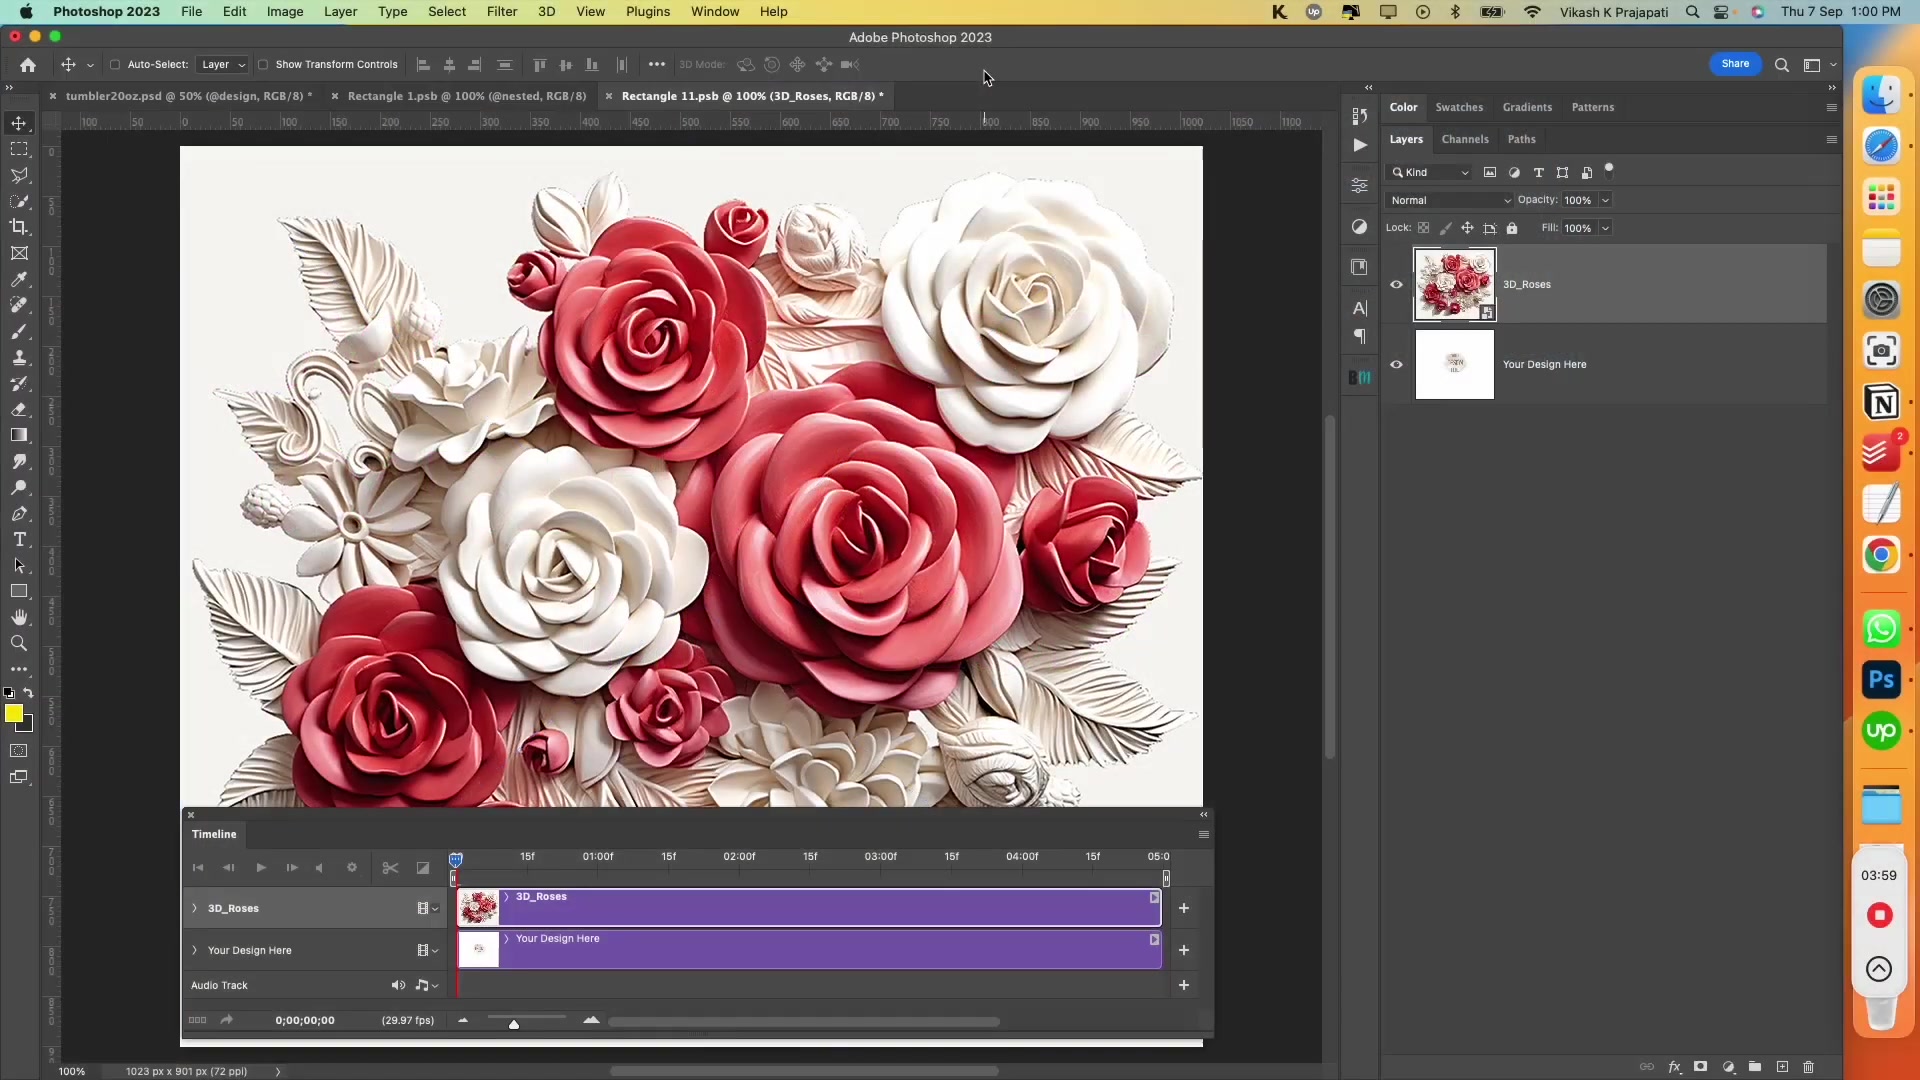The height and width of the screenshot is (1080, 1920).
Task: Click the scissors icon in the Timeline toolbar
Action: click(390, 867)
